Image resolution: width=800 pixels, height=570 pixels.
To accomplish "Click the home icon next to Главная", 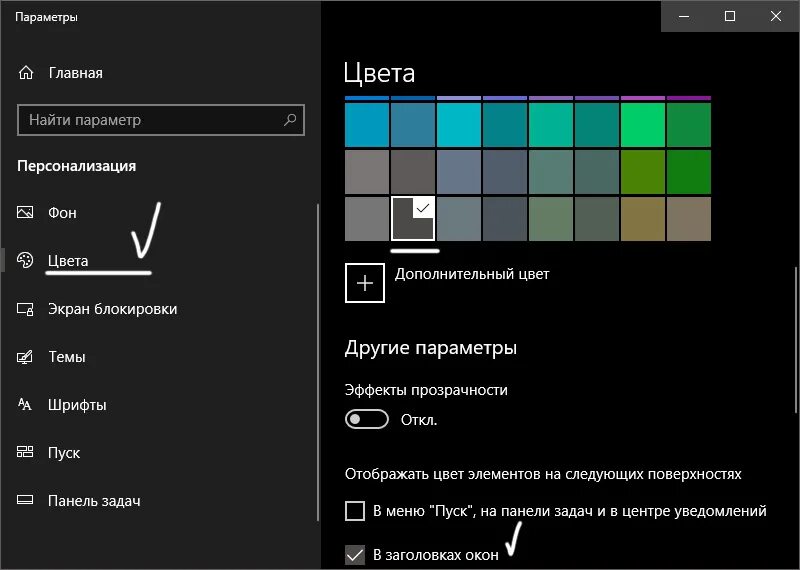I will [26, 73].
